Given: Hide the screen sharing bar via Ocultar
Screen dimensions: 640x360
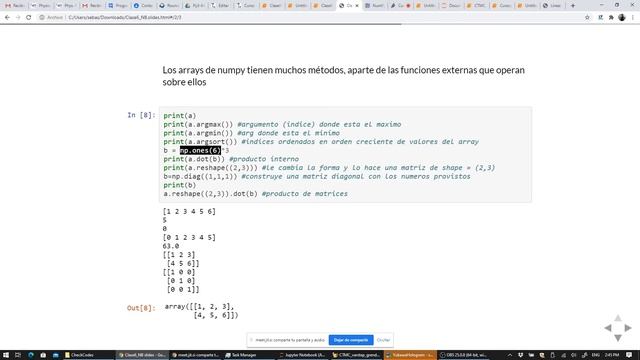Looking at the screenshot, I should pos(383,340).
